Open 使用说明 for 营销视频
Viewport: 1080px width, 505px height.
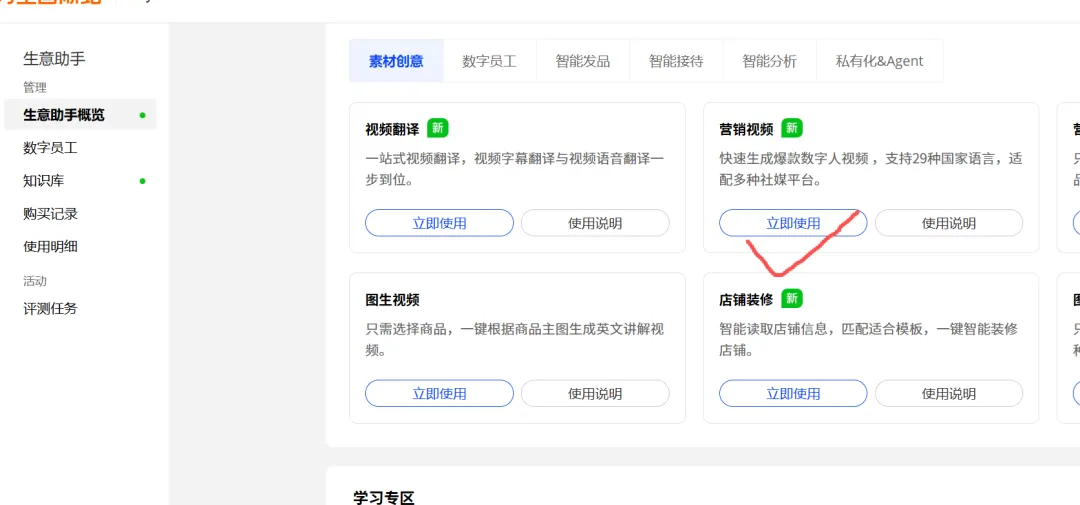[949, 223]
